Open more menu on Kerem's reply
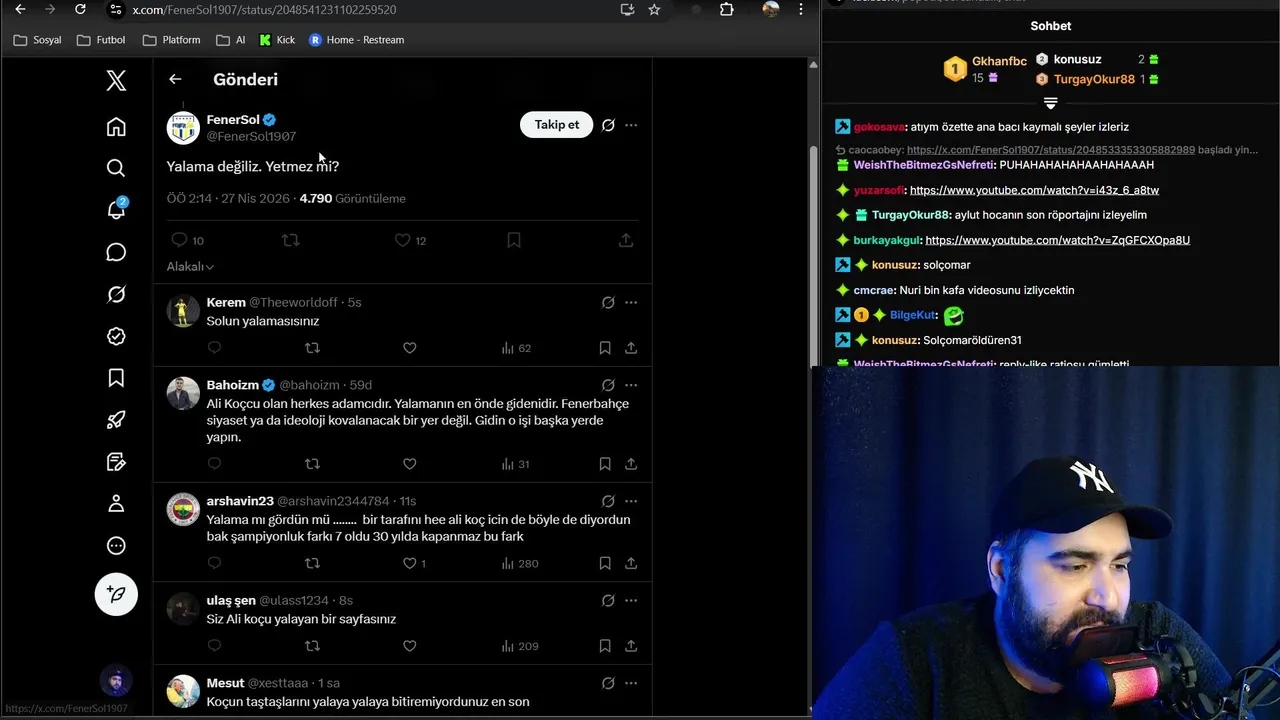This screenshot has width=1280, height=720. [x=631, y=302]
